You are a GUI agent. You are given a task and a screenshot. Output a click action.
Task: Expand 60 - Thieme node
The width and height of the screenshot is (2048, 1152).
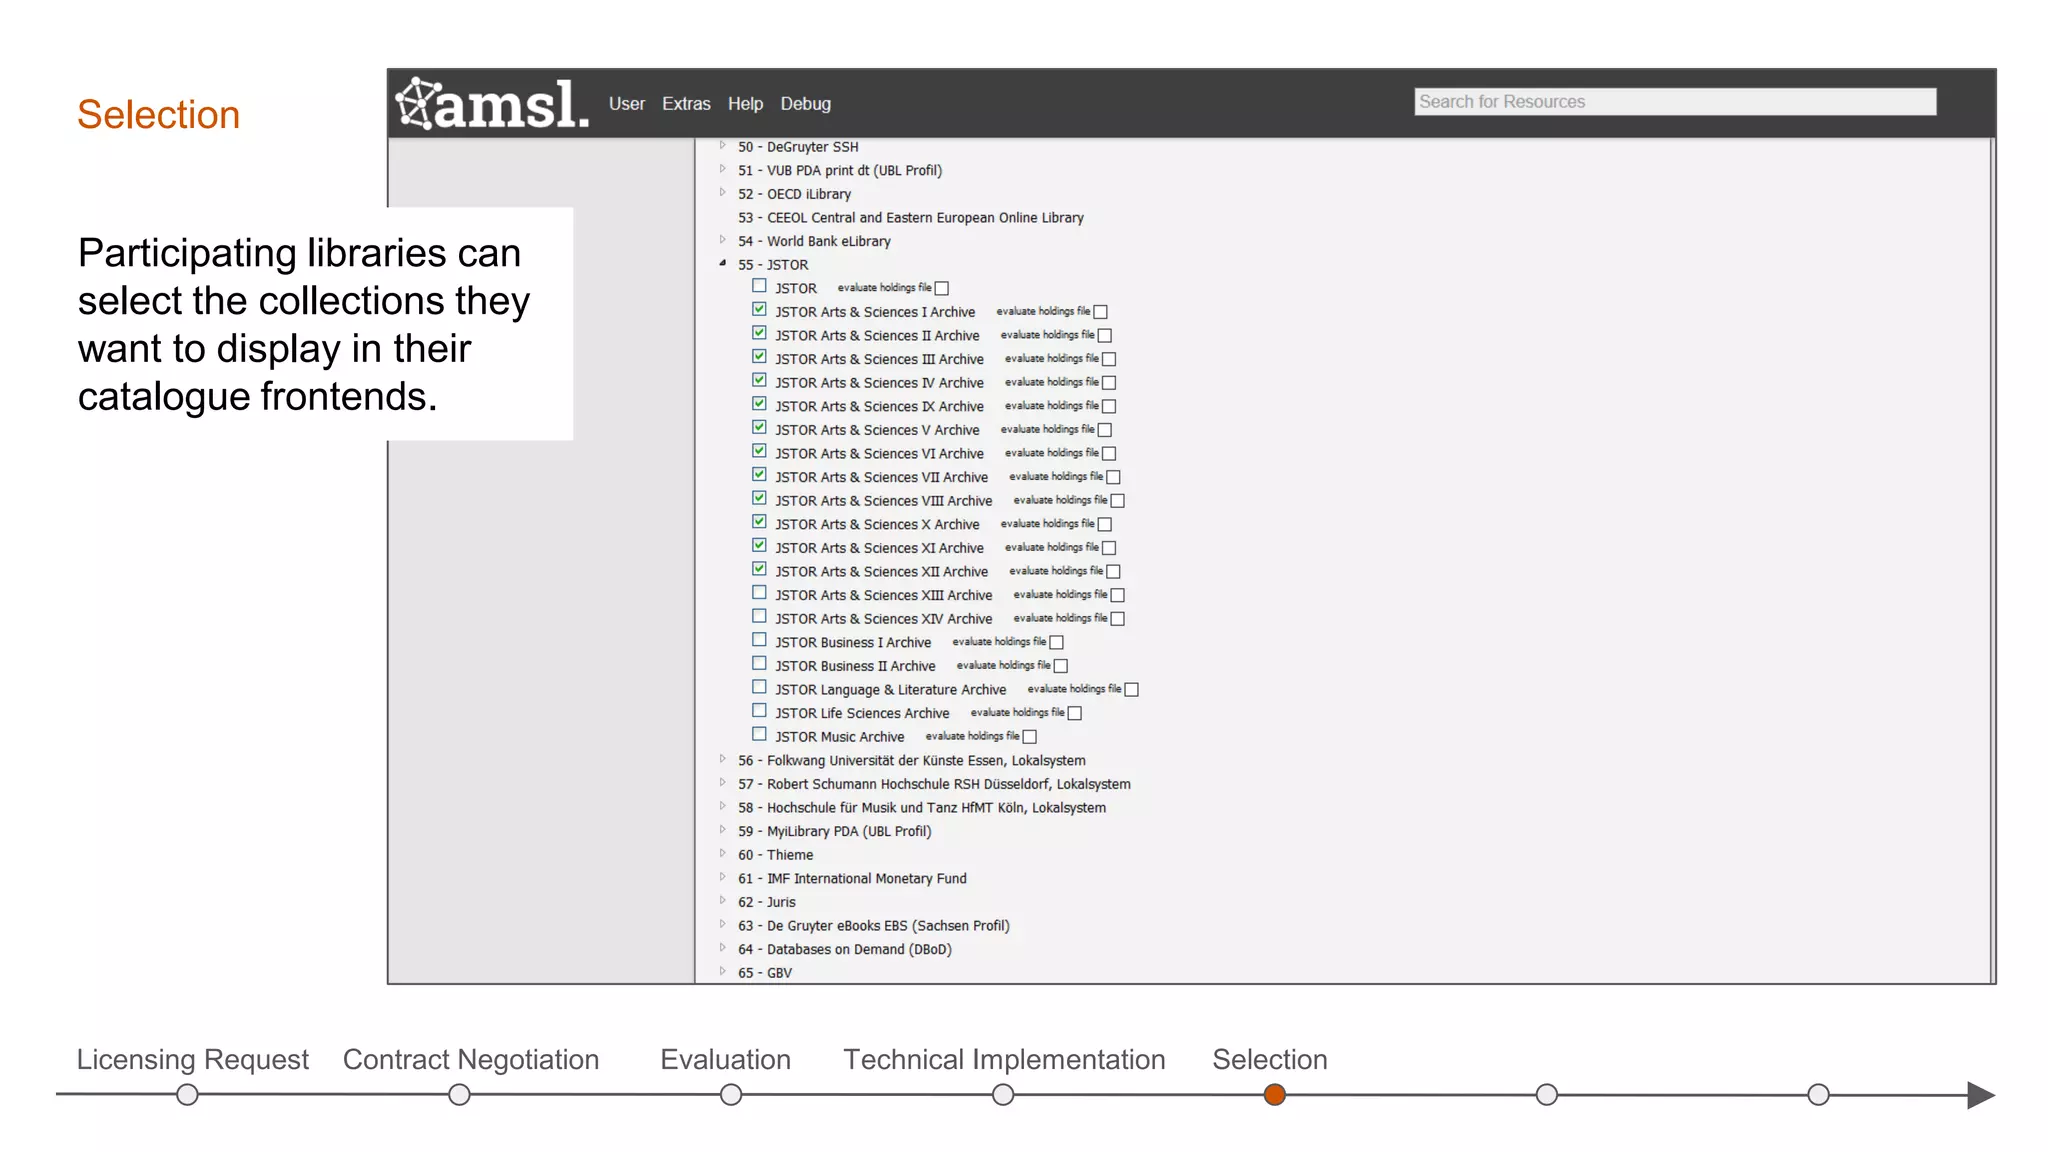pos(722,854)
